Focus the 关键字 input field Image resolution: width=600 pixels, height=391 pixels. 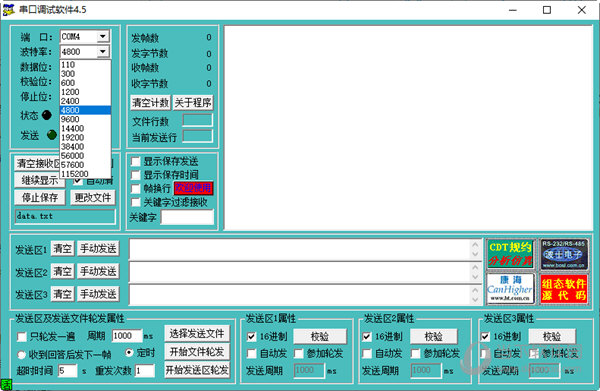(187, 217)
